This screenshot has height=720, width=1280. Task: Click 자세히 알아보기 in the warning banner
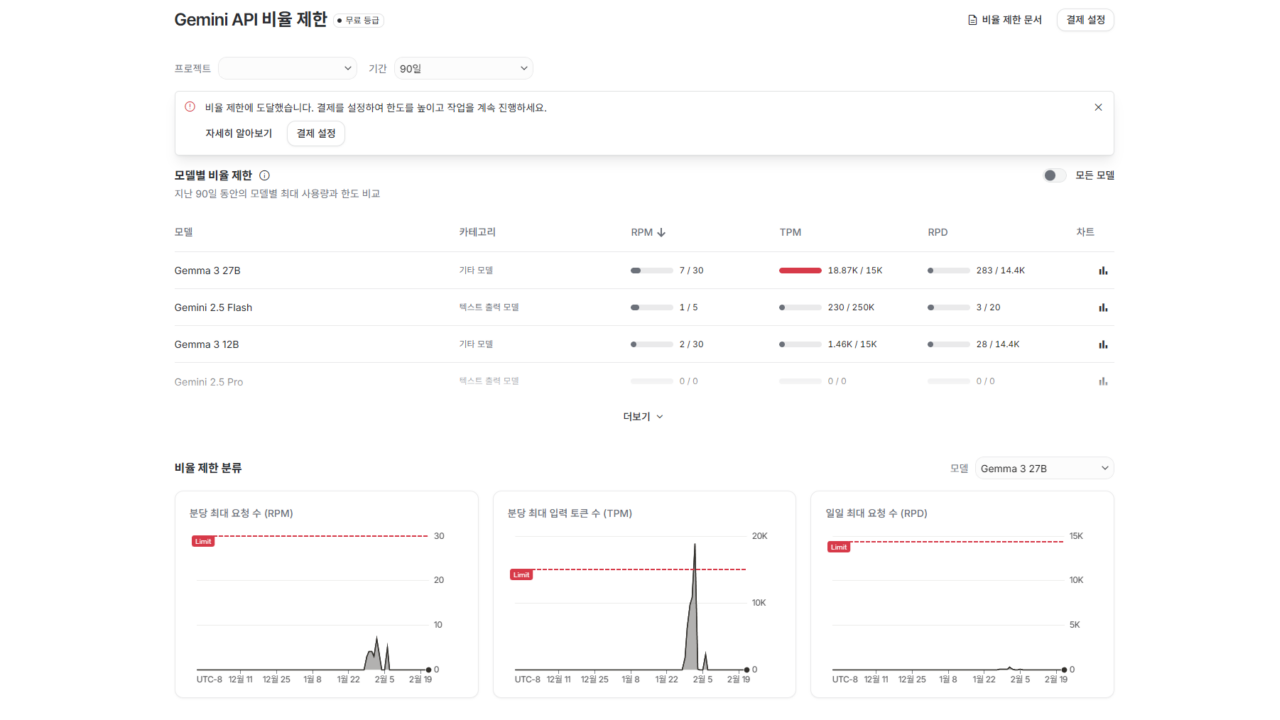[238, 133]
